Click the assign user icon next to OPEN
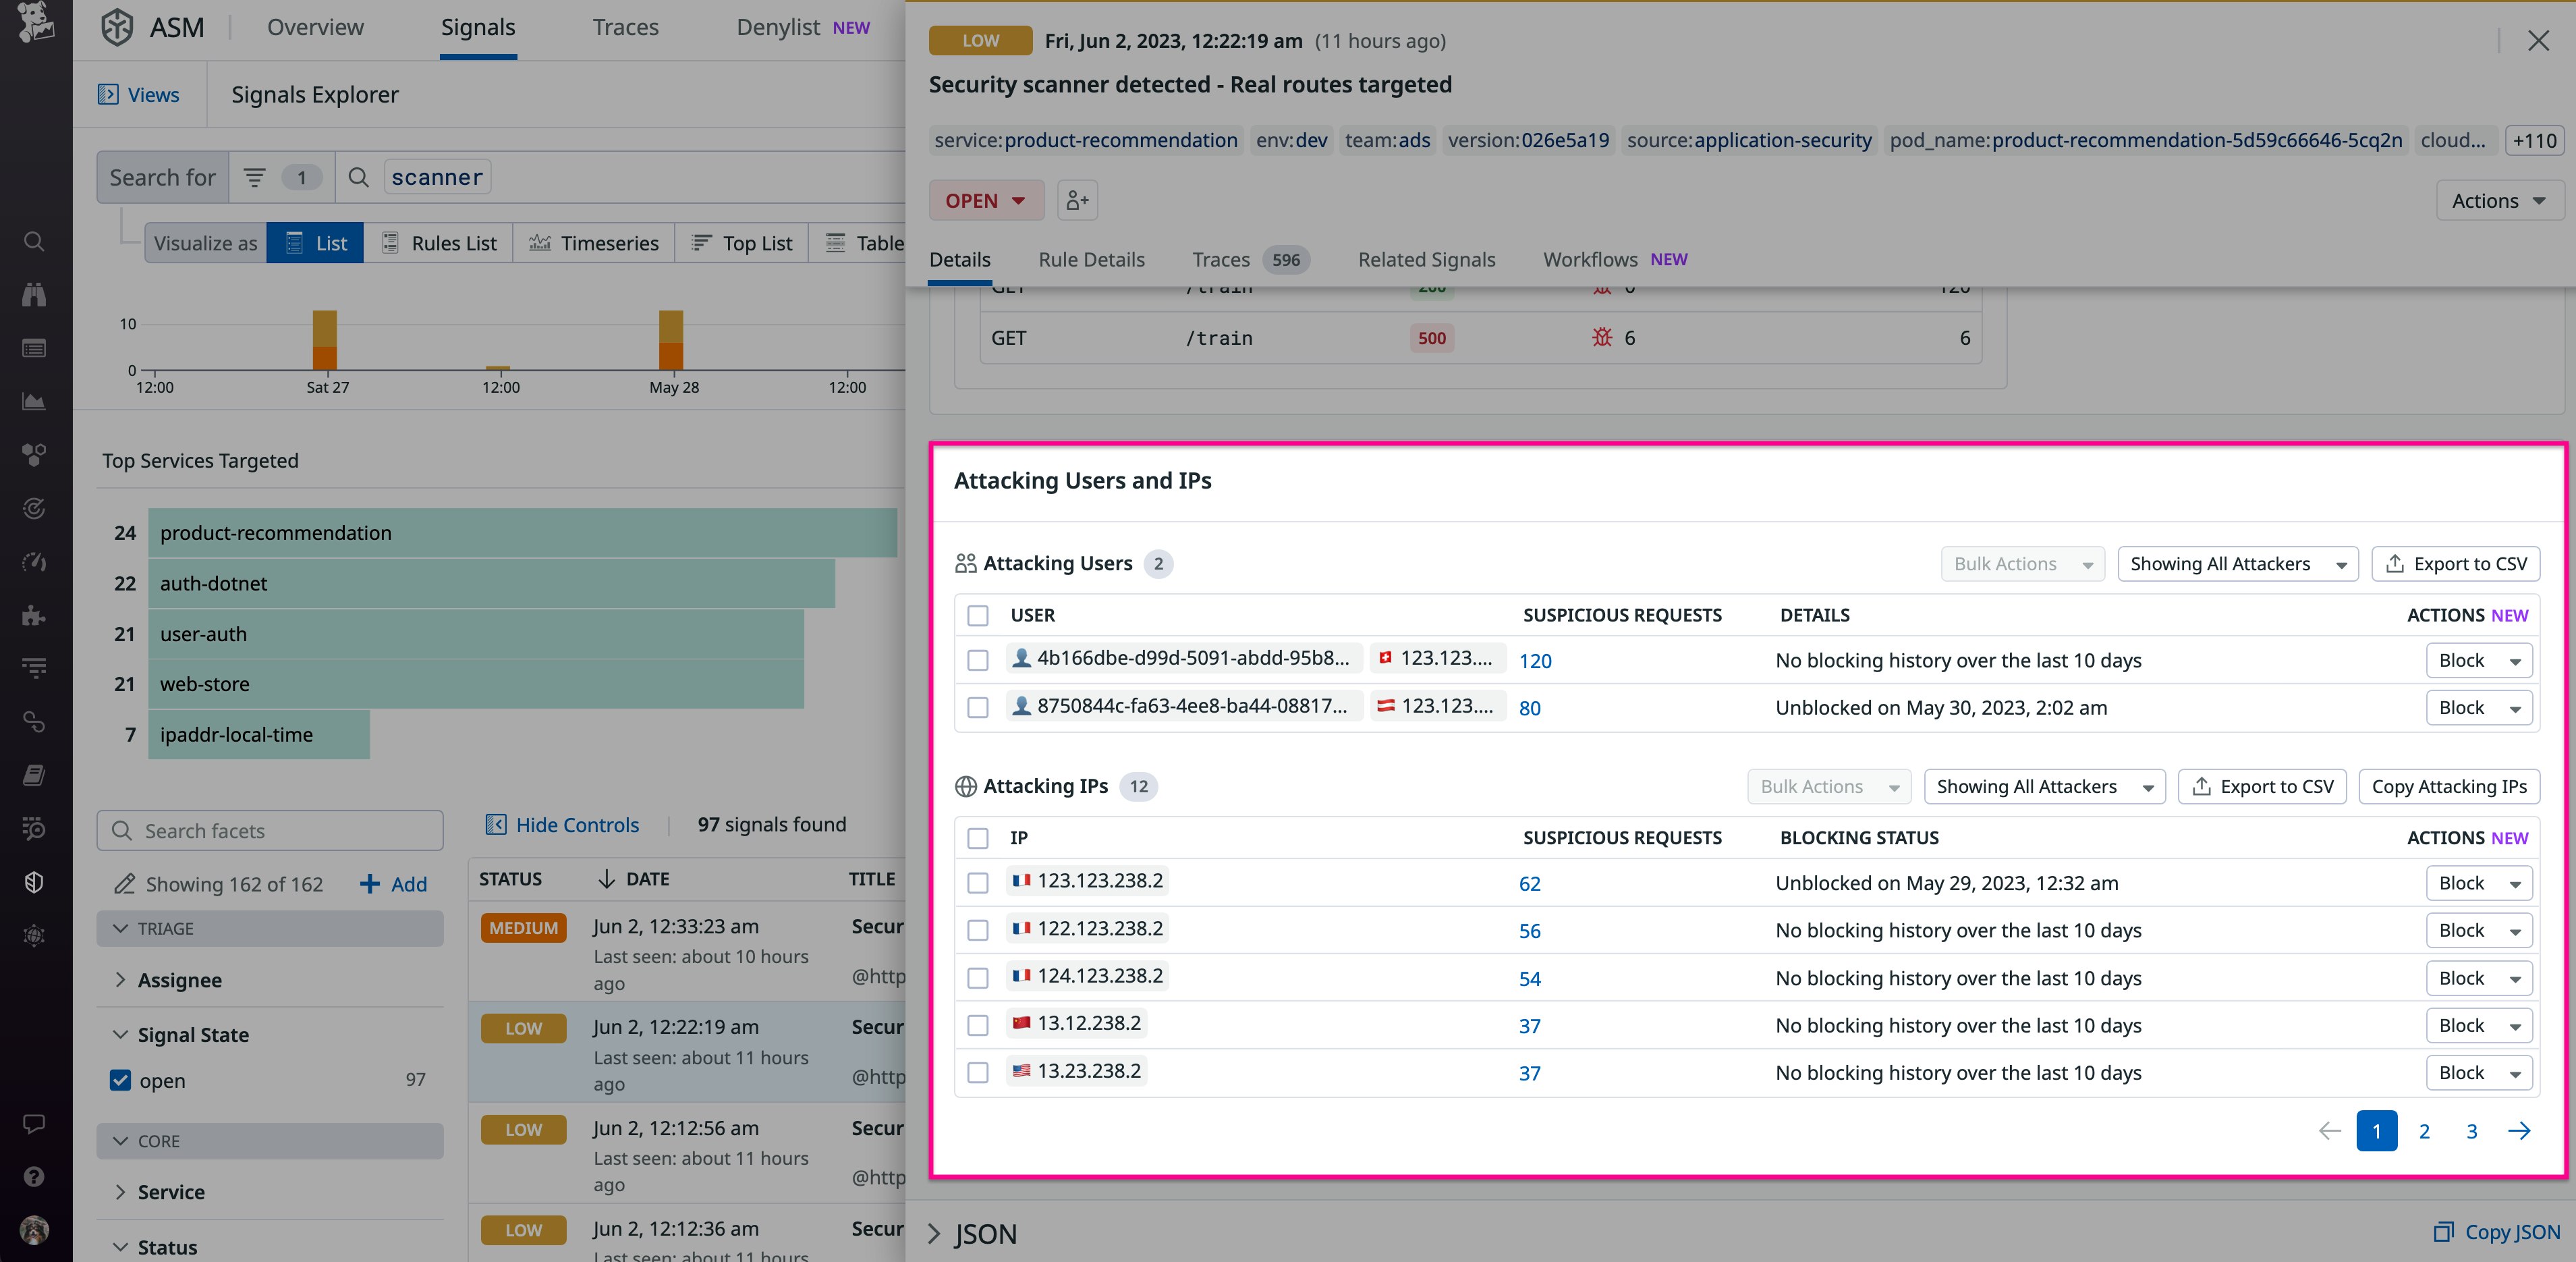The image size is (2576, 1262). pos(1077,201)
